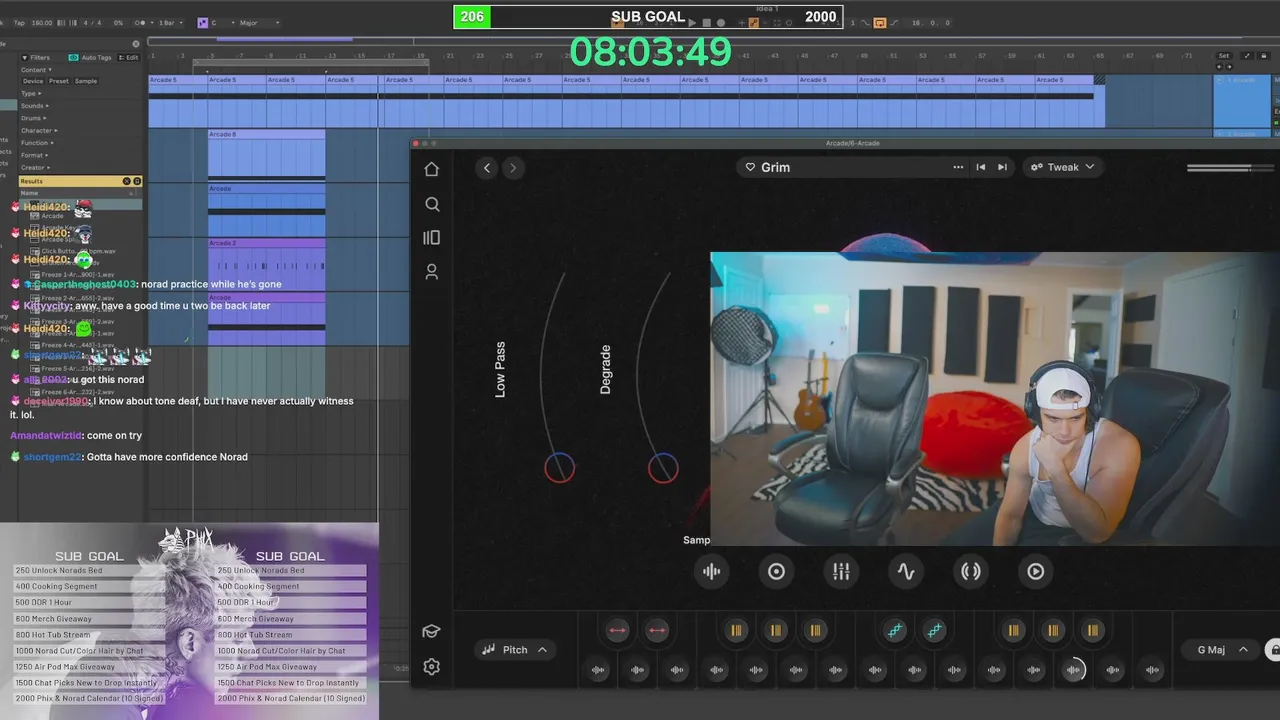Toggle the Device content filter
This screenshot has width=1280, height=720.
33,81
